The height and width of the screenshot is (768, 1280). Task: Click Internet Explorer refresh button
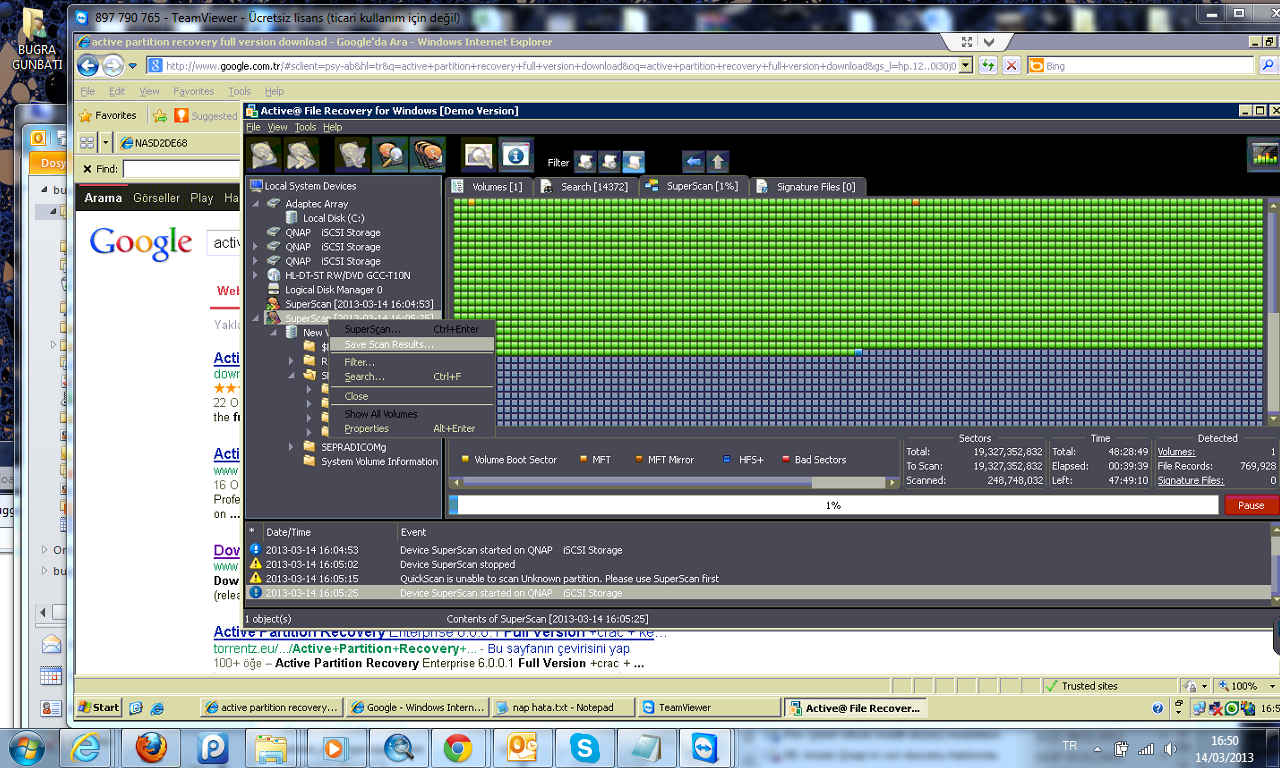988,66
